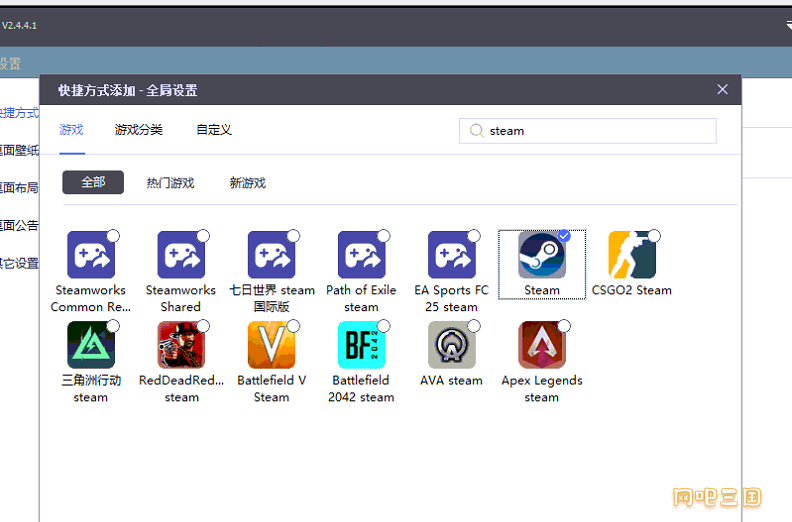Image resolution: width=792 pixels, height=522 pixels.
Task: Select the CSGO2 Steam icon
Action: point(632,255)
